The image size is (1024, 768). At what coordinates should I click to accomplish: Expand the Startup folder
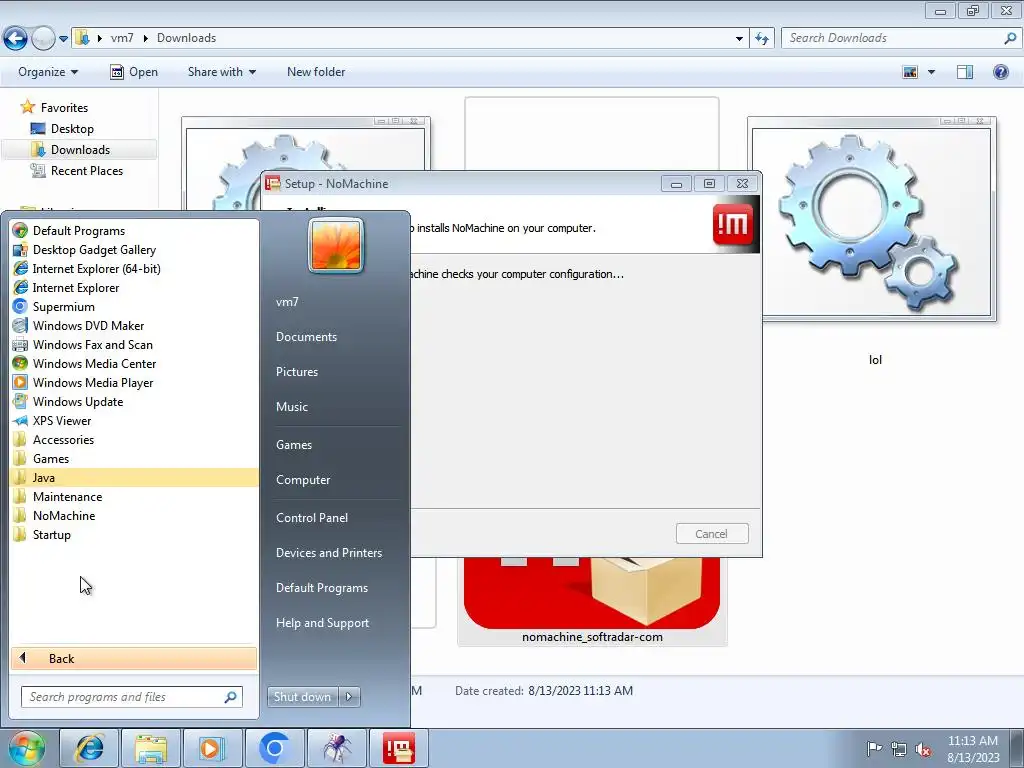pos(52,534)
